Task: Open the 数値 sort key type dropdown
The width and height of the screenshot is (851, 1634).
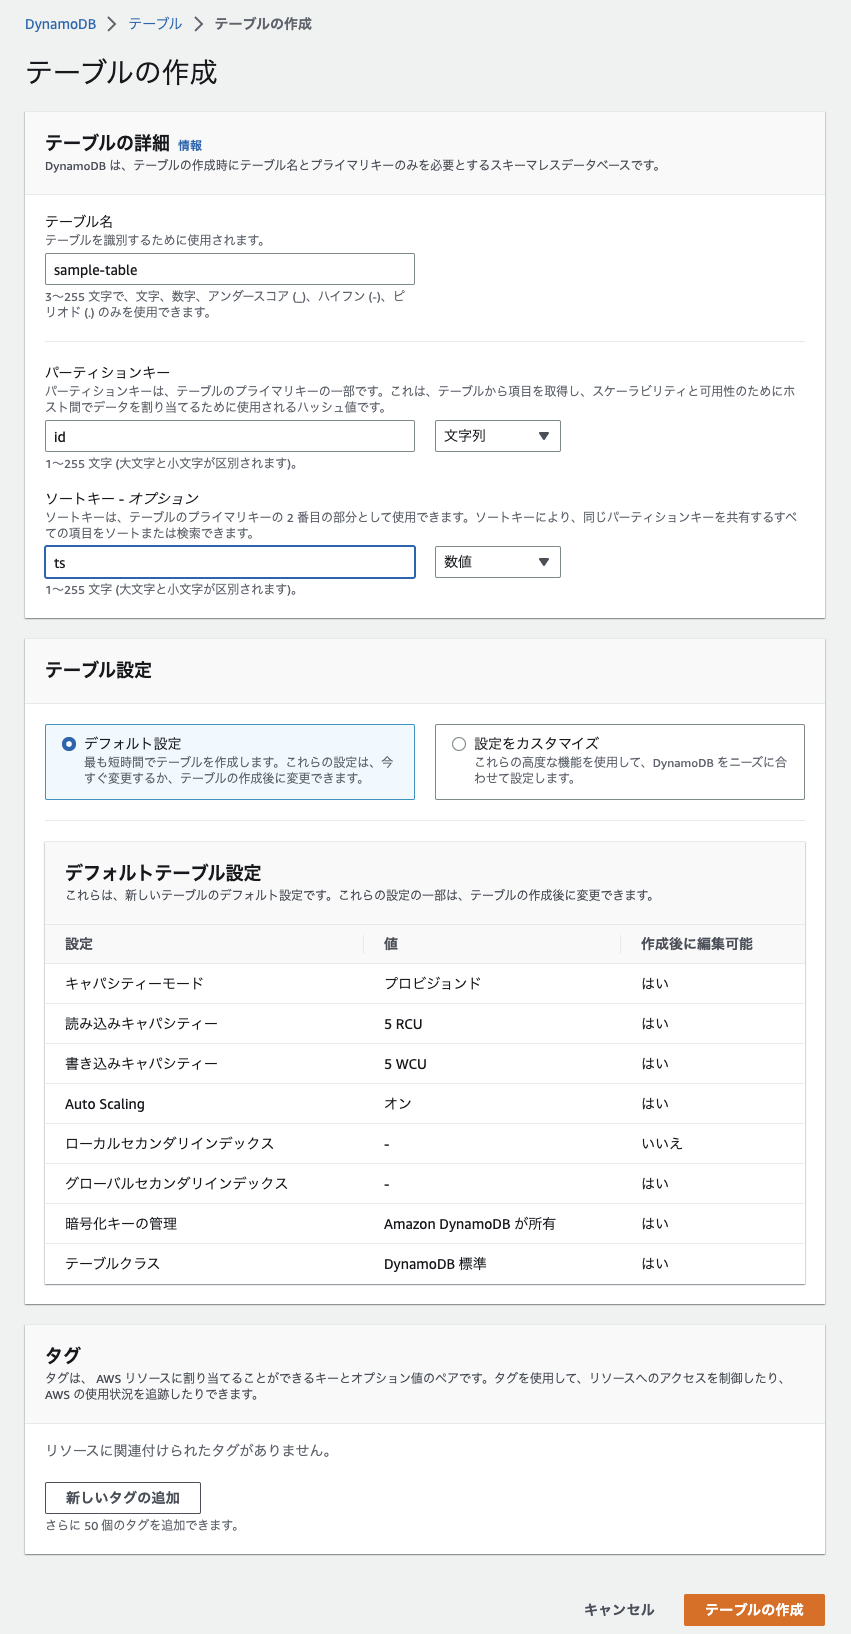Action: pos(497,562)
